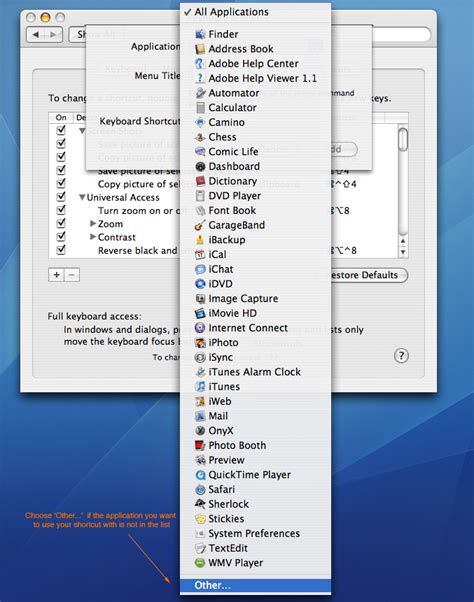Click the minus button to remove shortcut
Viewport: 474px width, 602px height.
(72, 275)
